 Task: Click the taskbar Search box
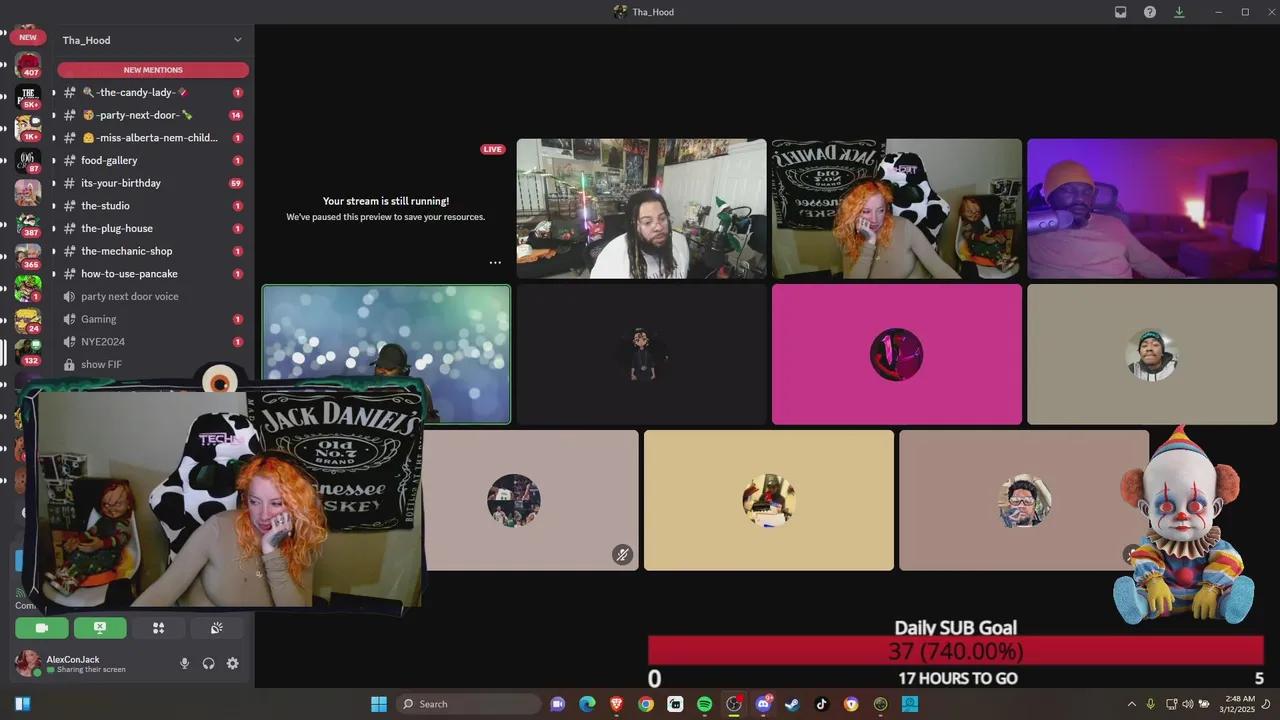468,704
